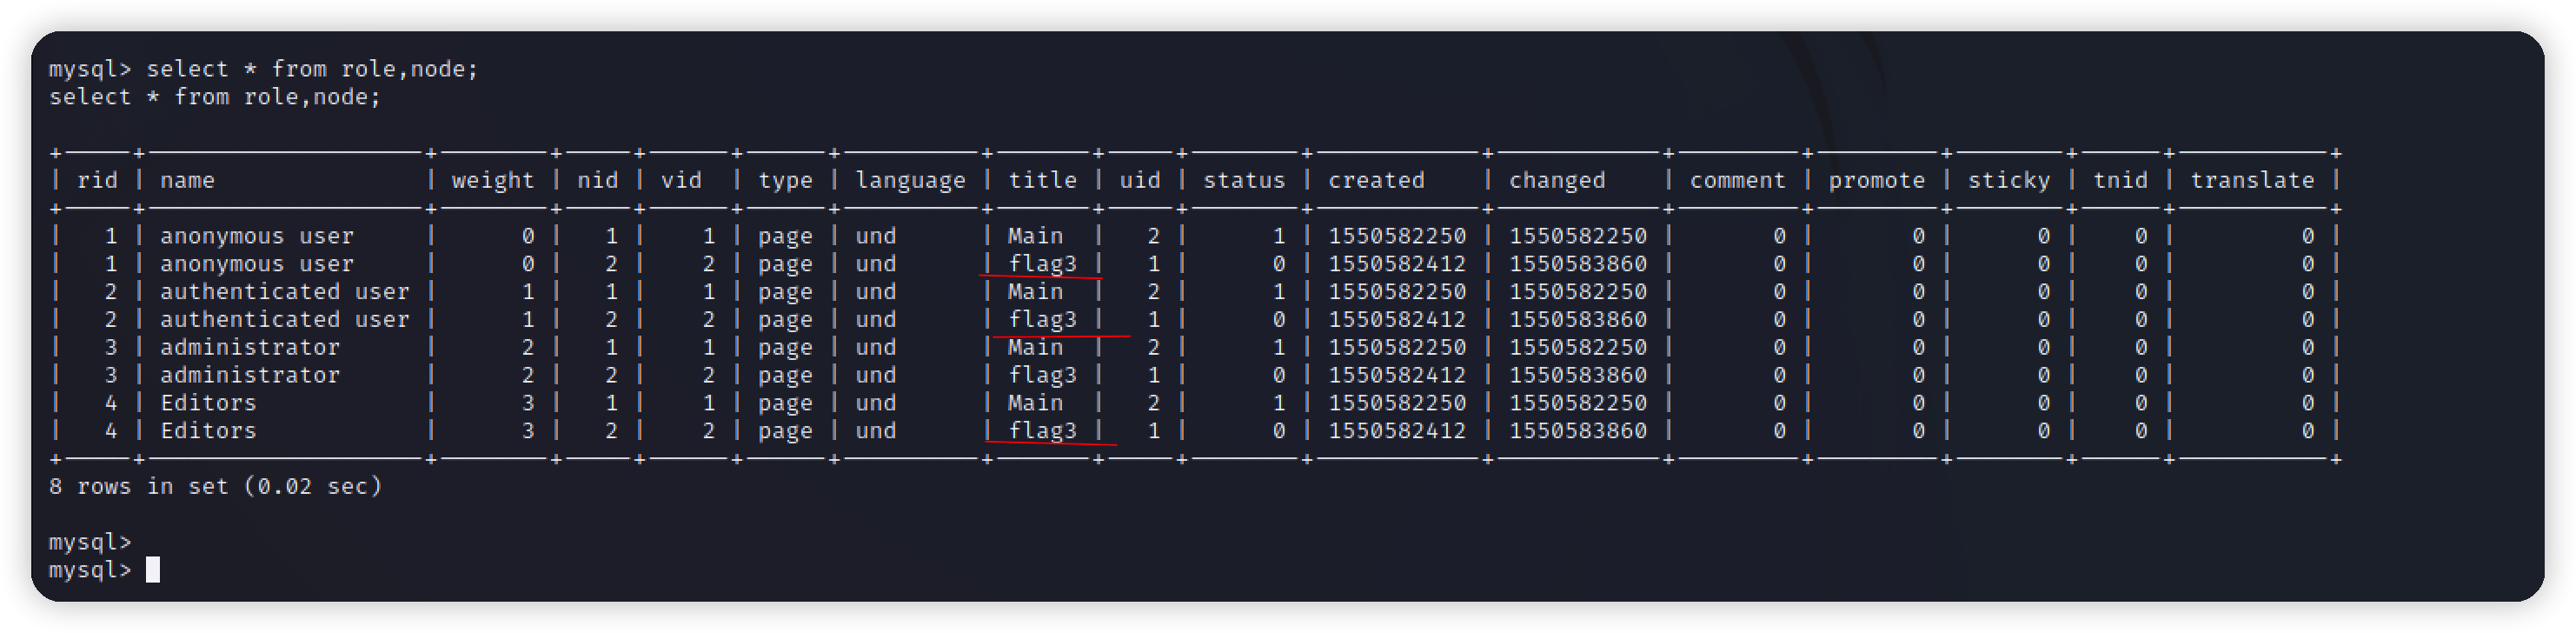2576x633 pixels.
Task: Click created value 1550582250 in authenticated user row
Action: [x=1397, y=291]
